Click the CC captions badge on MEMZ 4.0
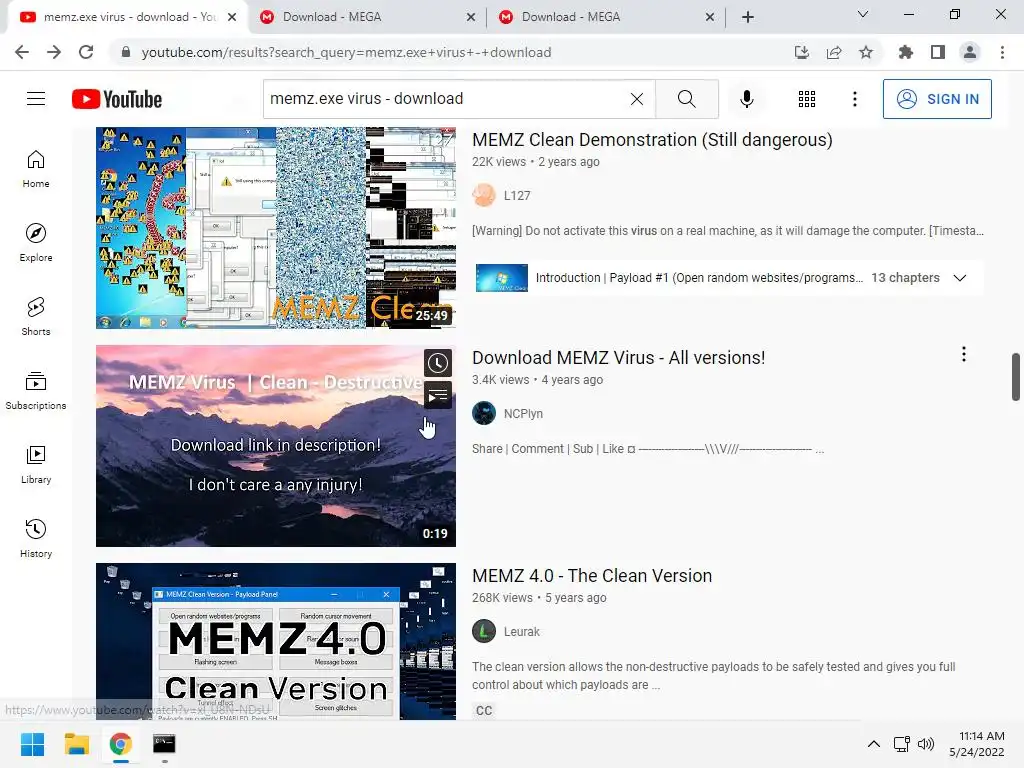The height and width of the screenshot is (768, 1024). point(484,711)
